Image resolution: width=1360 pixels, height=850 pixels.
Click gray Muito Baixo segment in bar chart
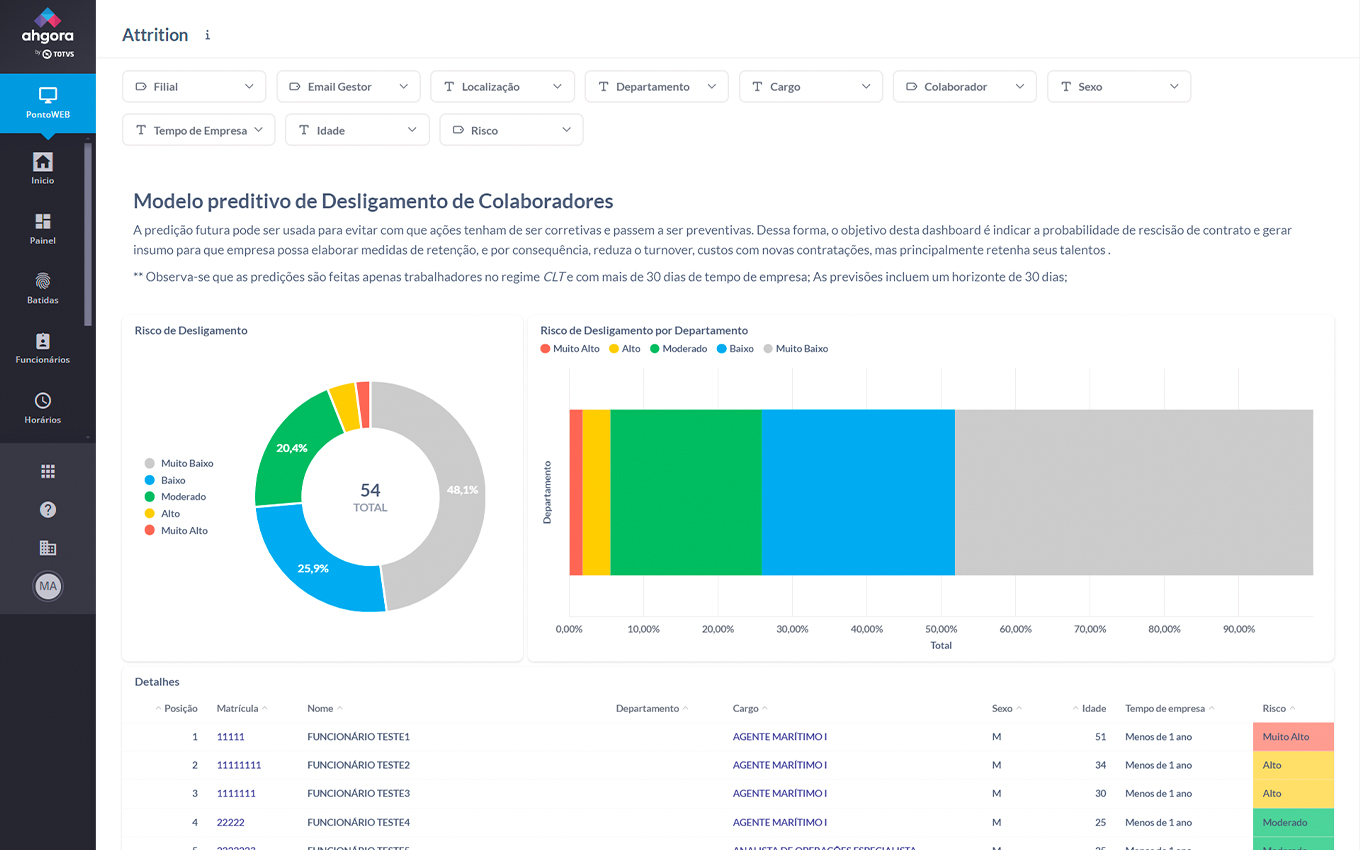tap(1133, 492)
